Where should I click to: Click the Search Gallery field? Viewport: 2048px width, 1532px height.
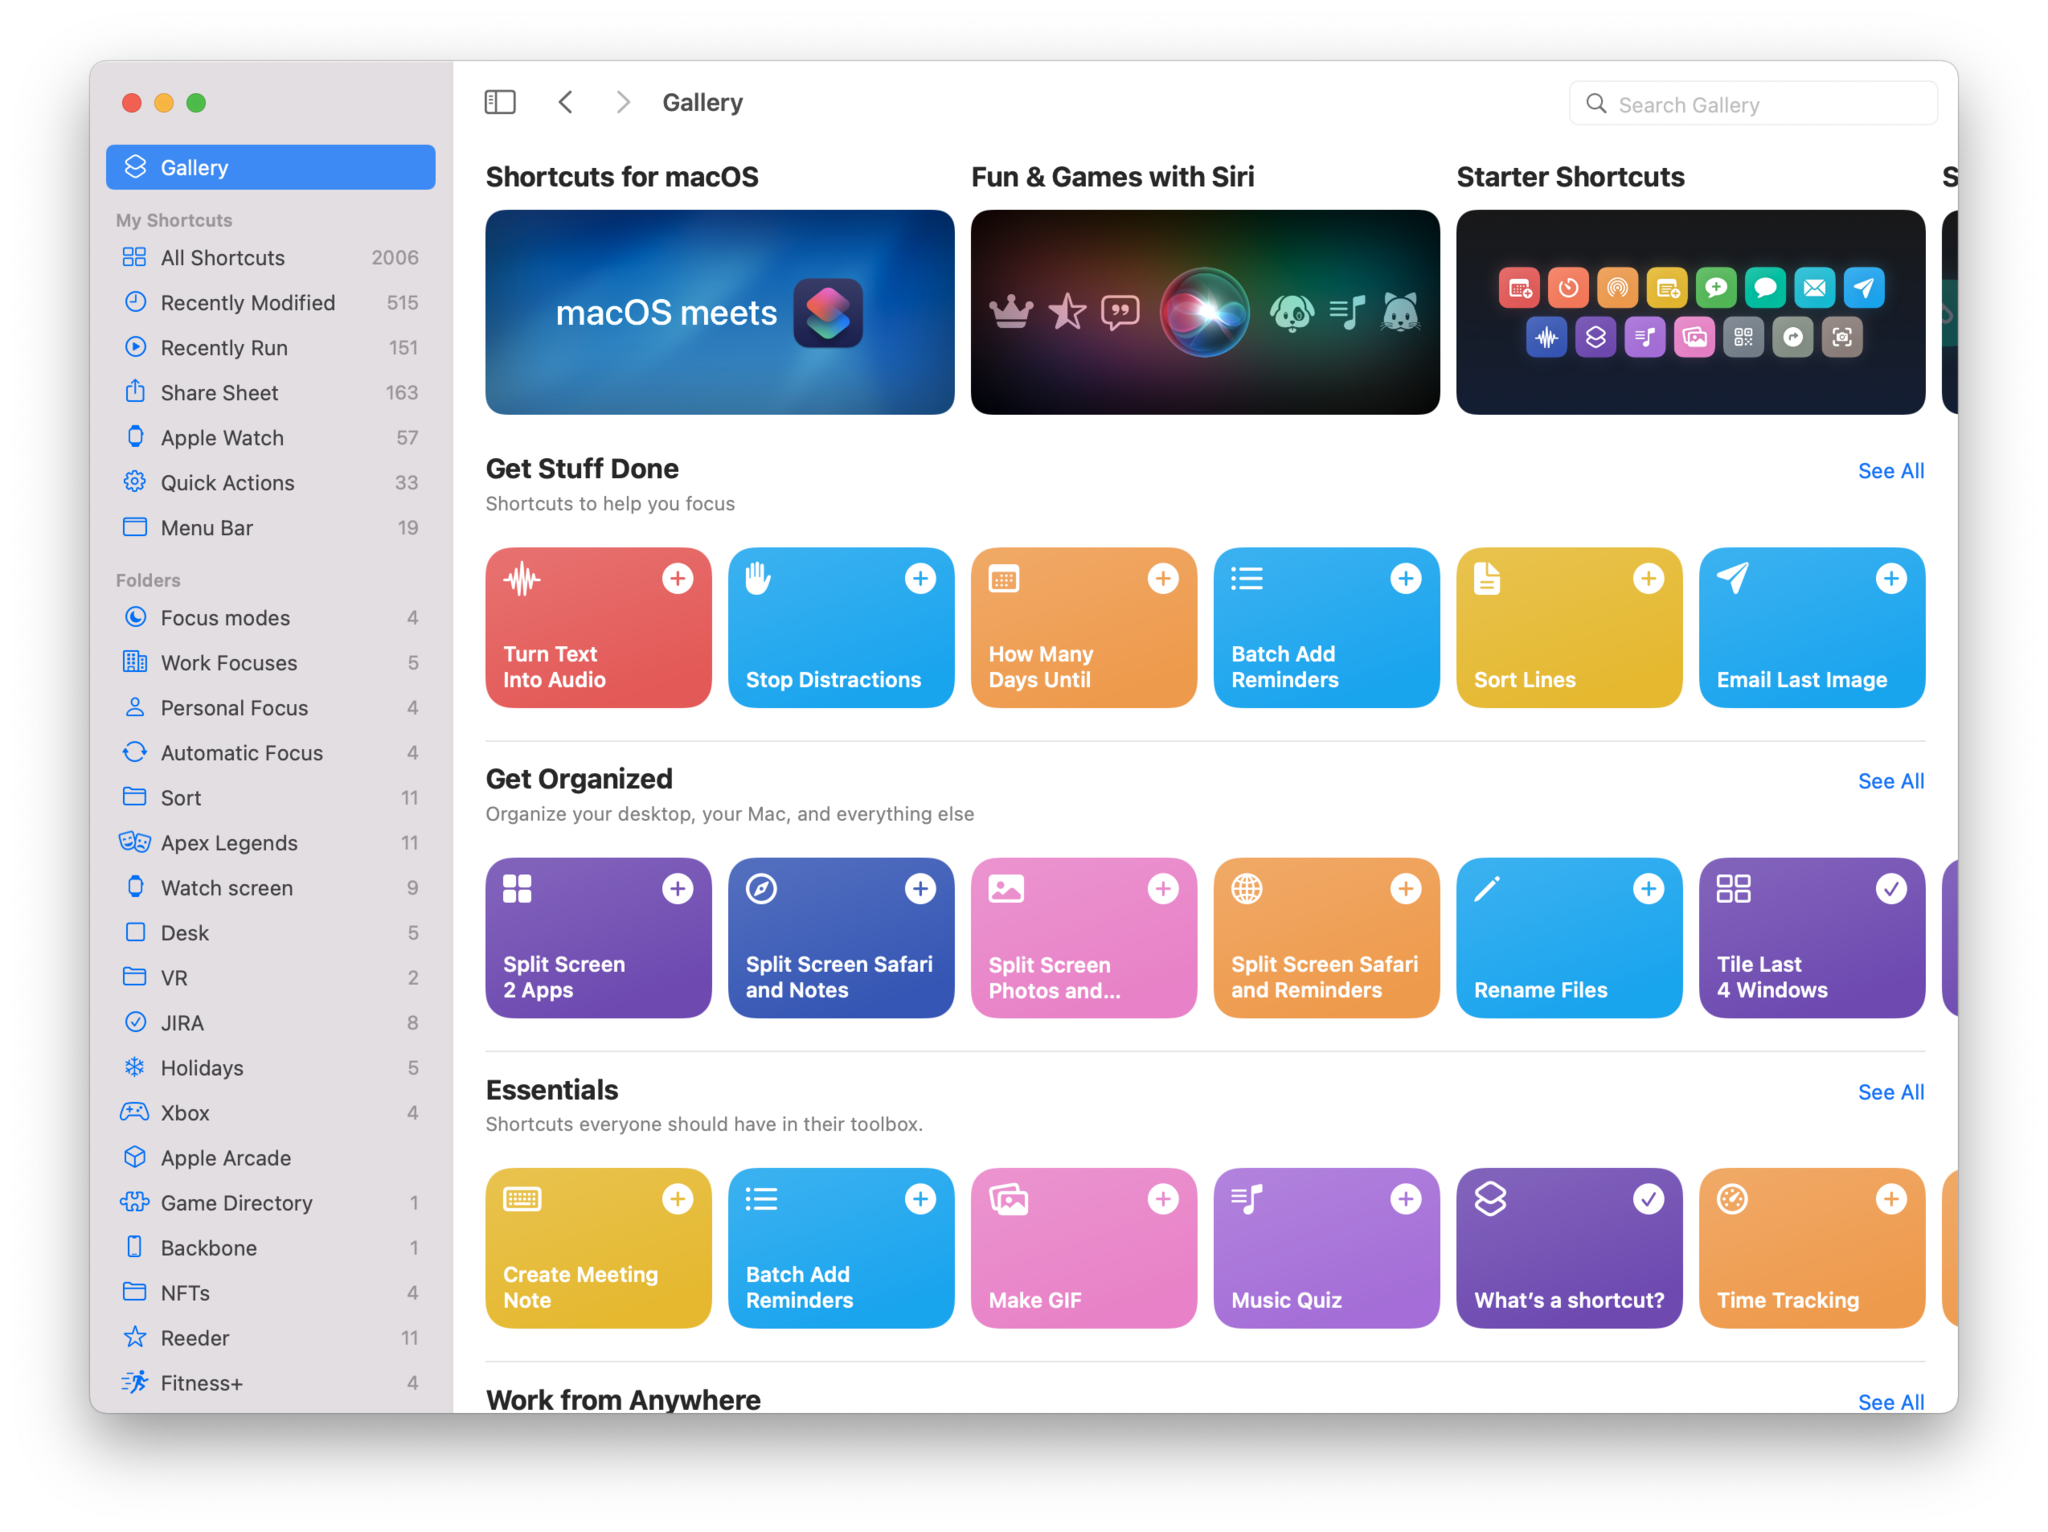click(x=1753, y=104)
